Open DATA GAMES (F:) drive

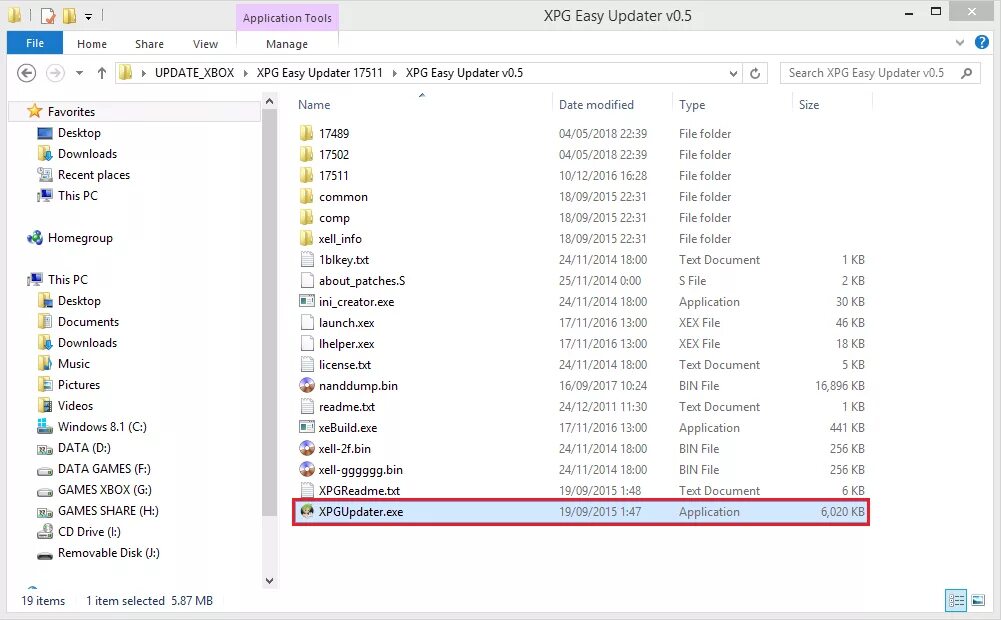94,469
